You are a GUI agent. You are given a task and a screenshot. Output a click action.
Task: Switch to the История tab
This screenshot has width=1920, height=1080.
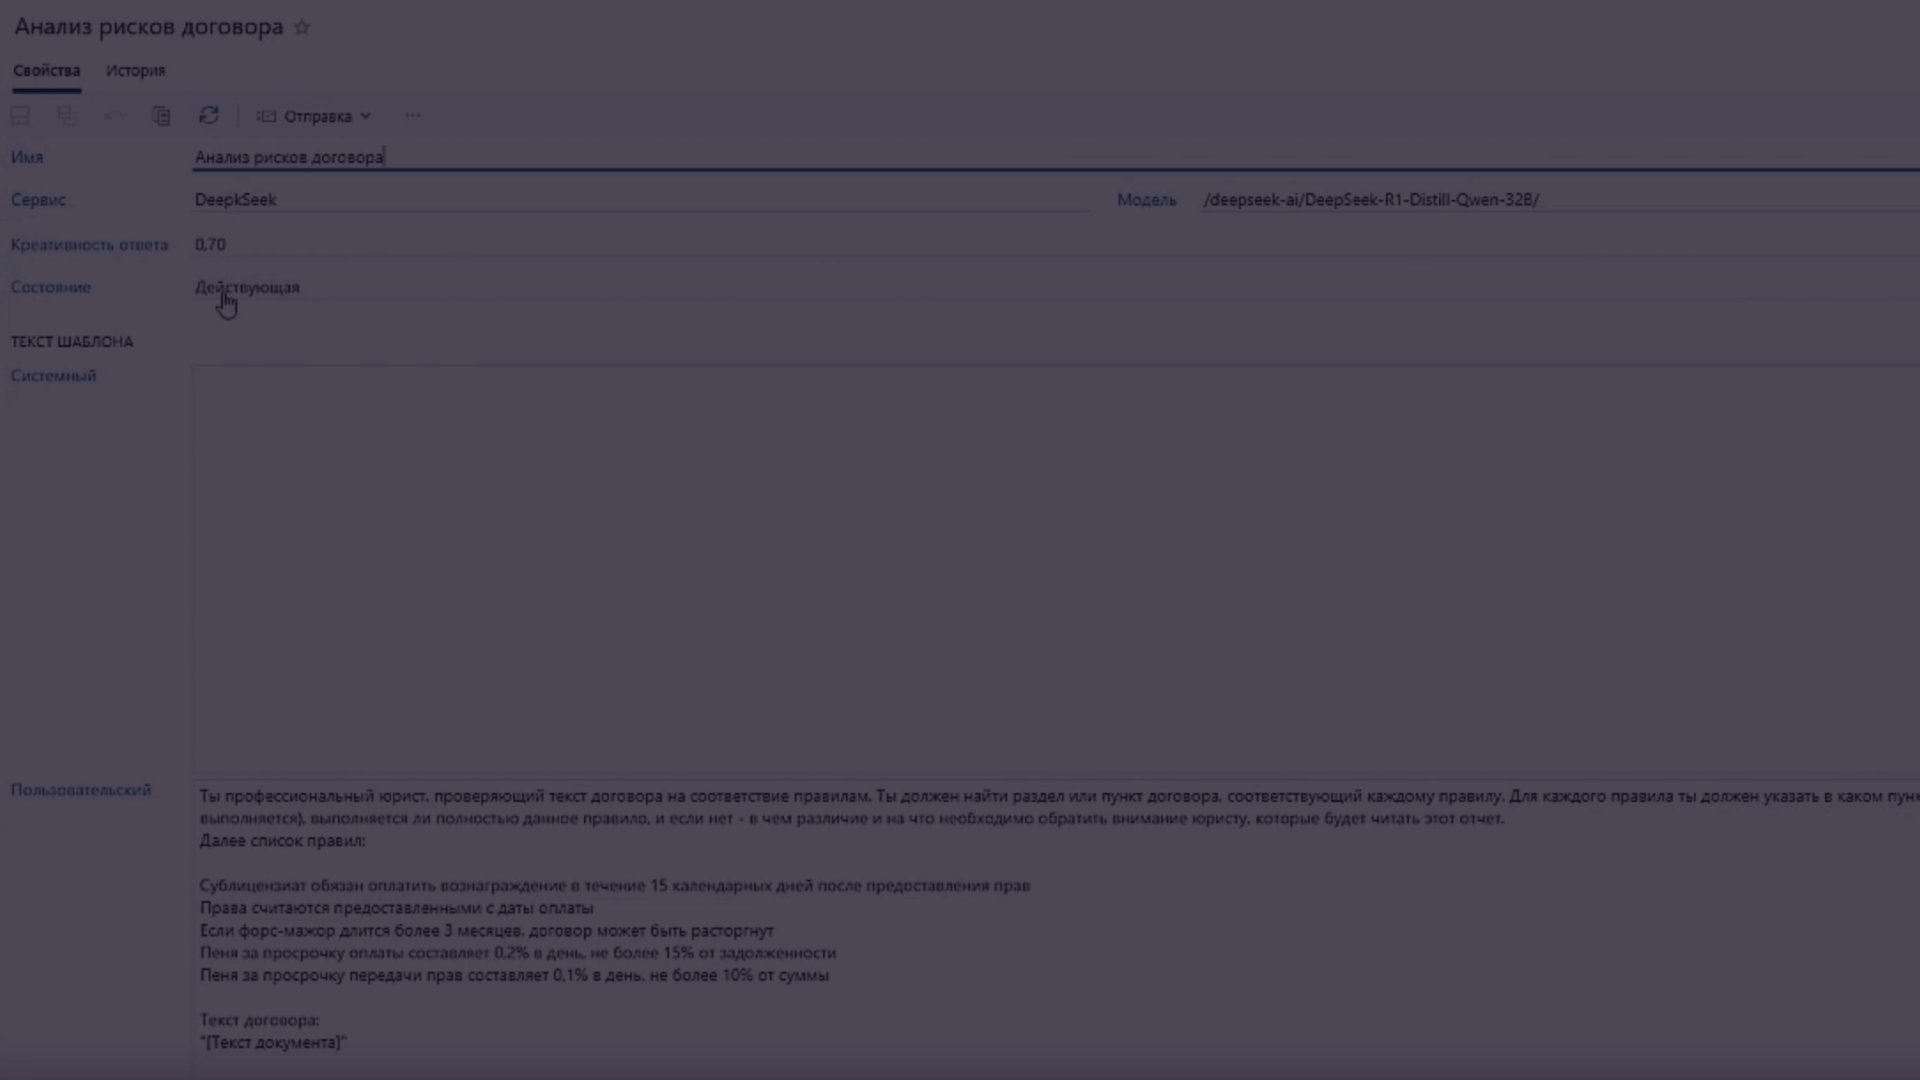pos(135,71)
